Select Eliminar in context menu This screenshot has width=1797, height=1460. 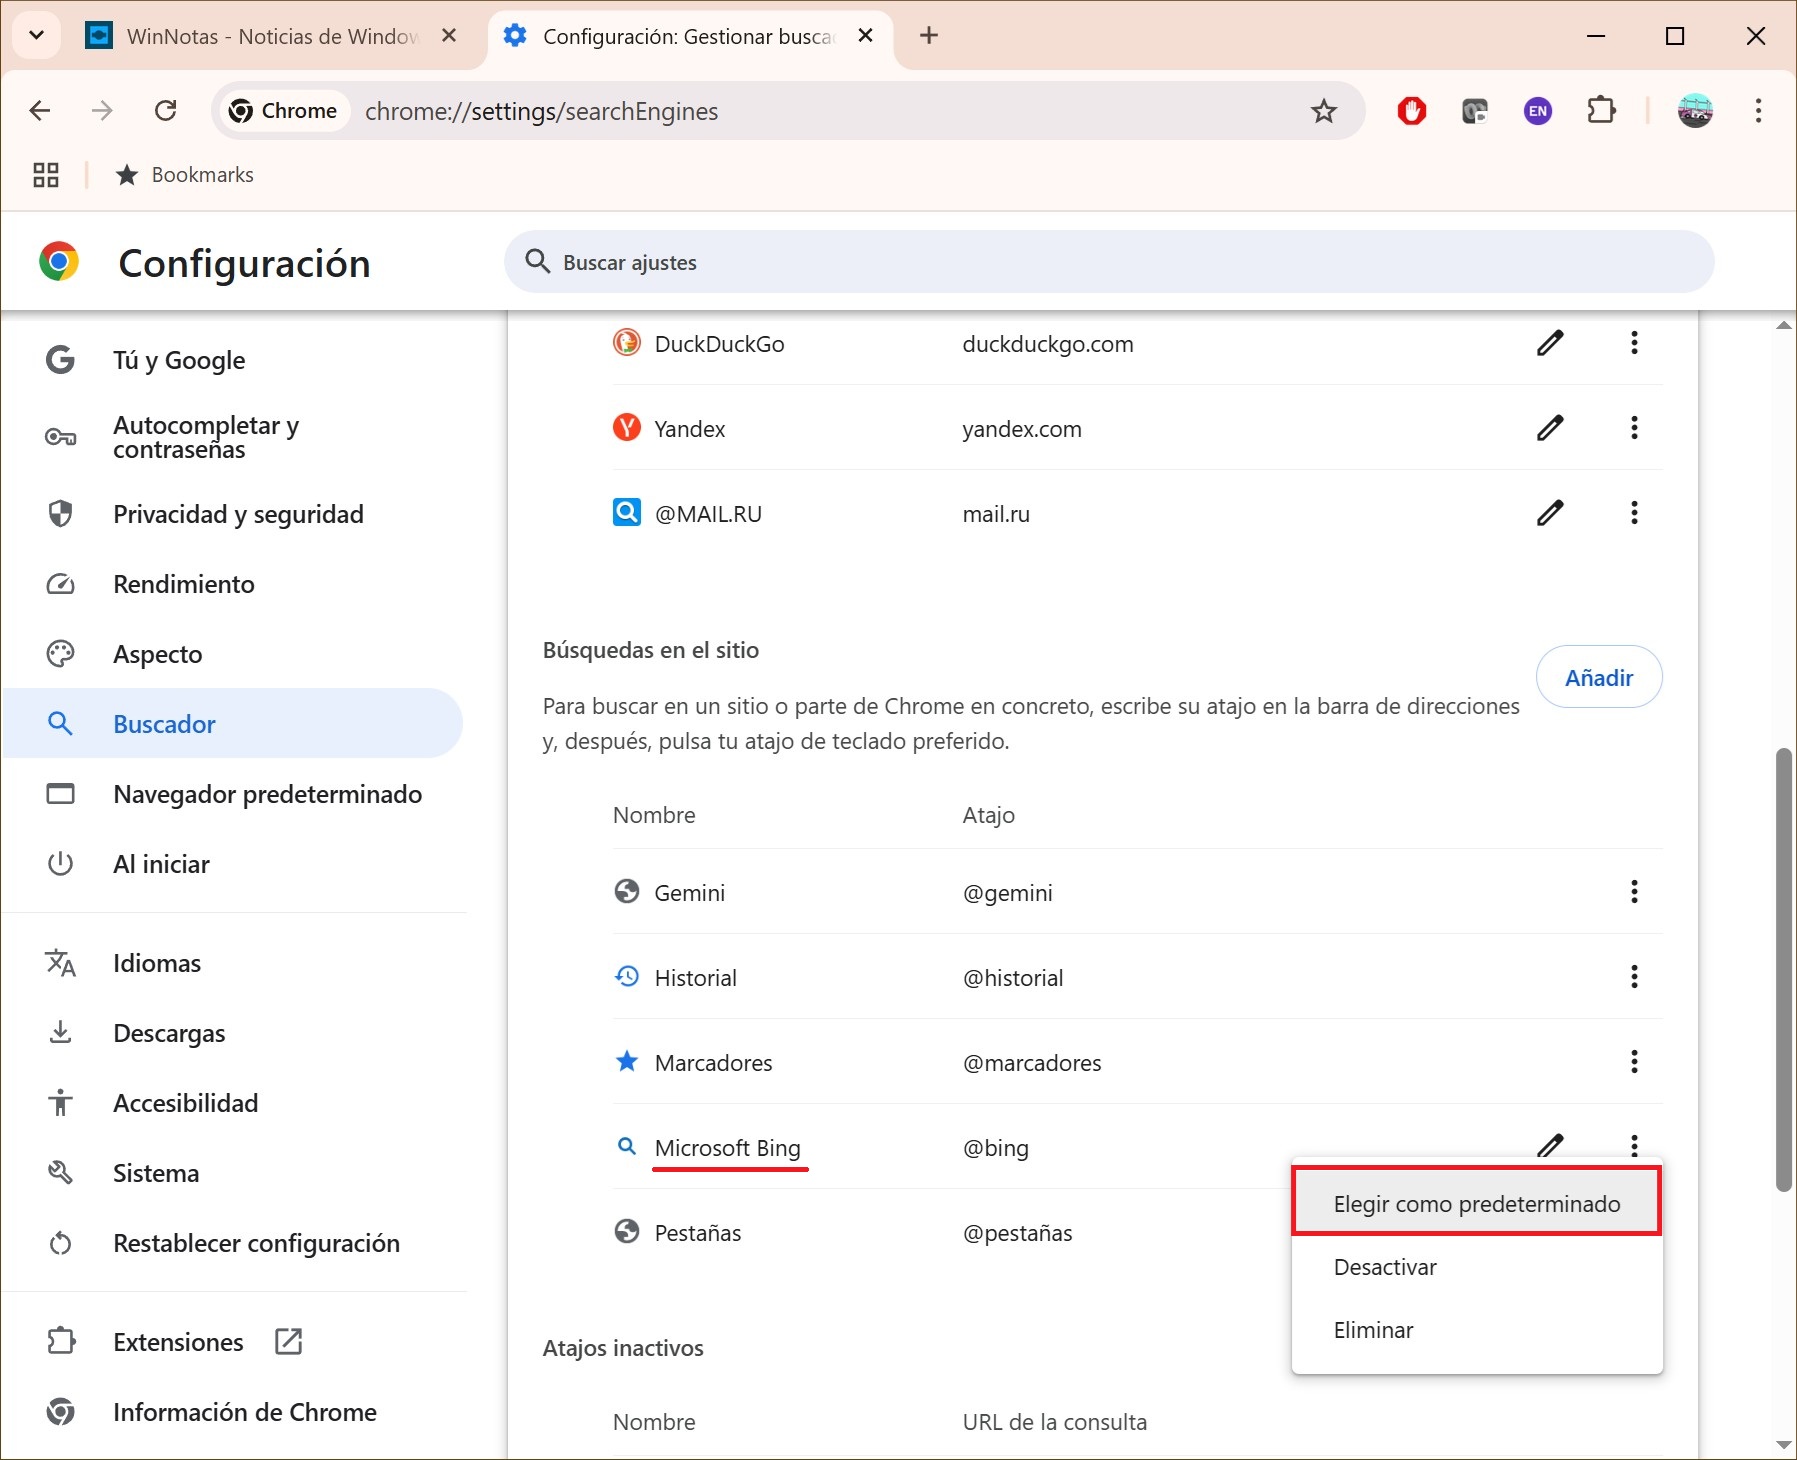(x=1476, y=1330)
